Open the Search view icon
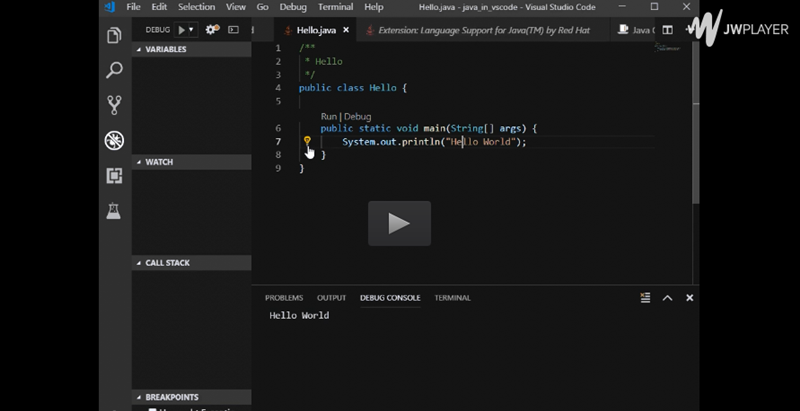The image size is (800, 411). click(114, 70)
